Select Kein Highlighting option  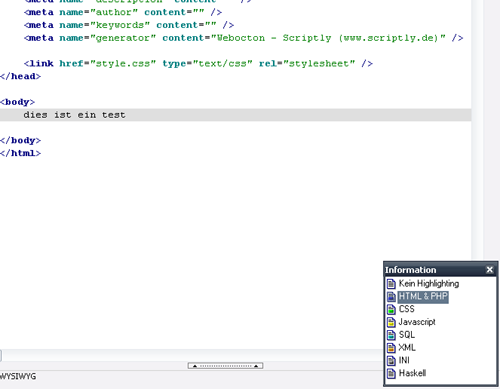tap(429, 283)
